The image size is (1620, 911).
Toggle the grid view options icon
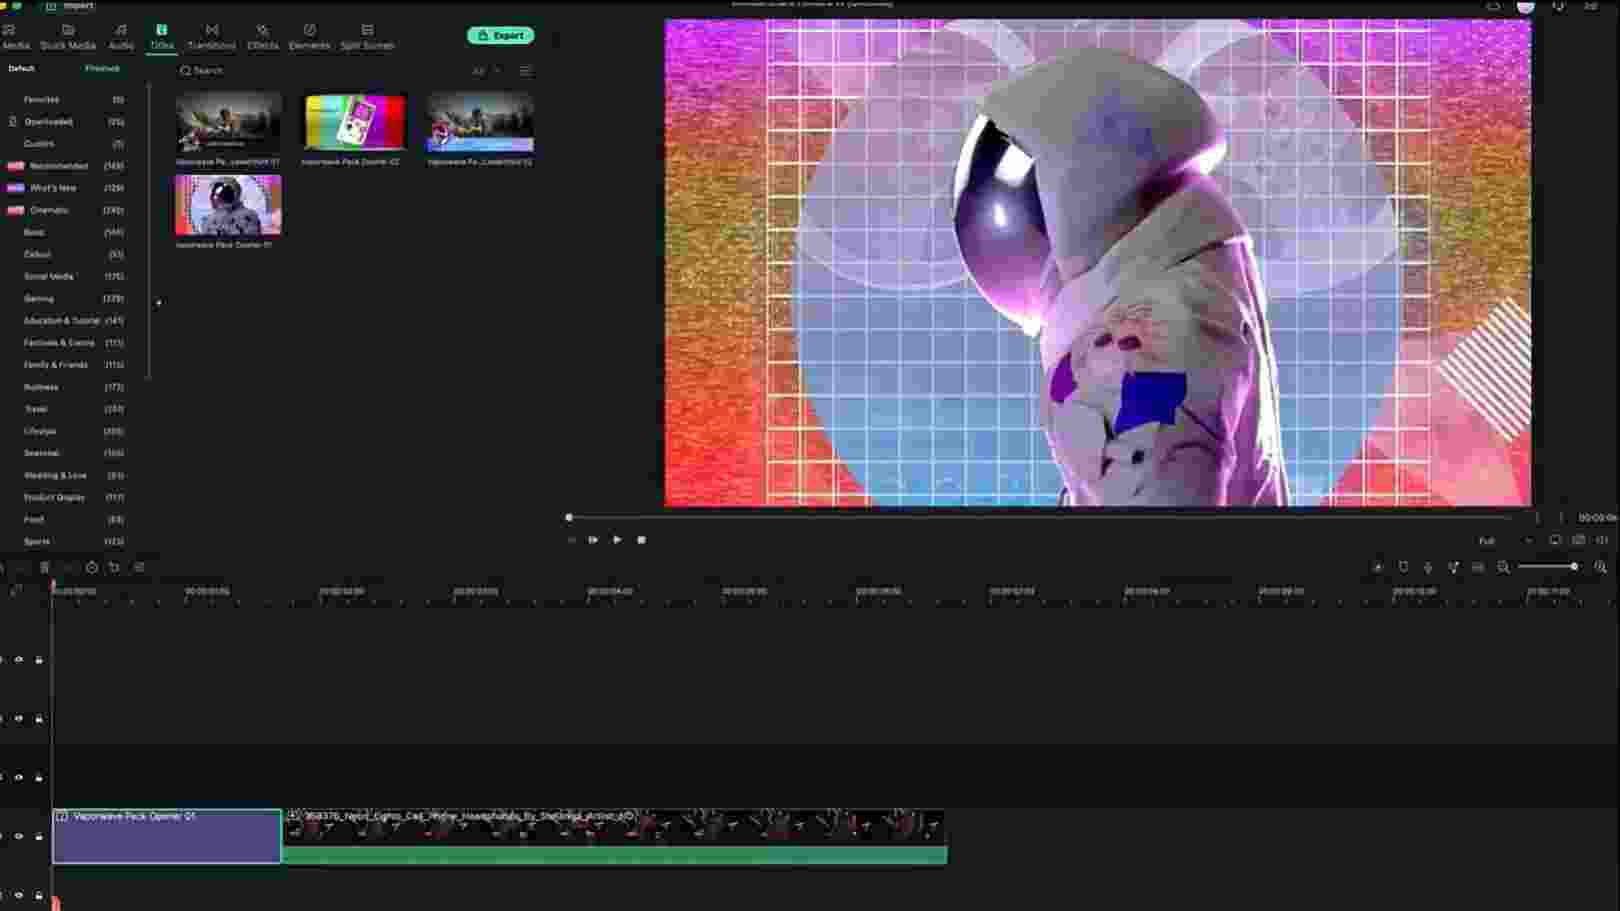pyautogui.click(x=526, y=71)
